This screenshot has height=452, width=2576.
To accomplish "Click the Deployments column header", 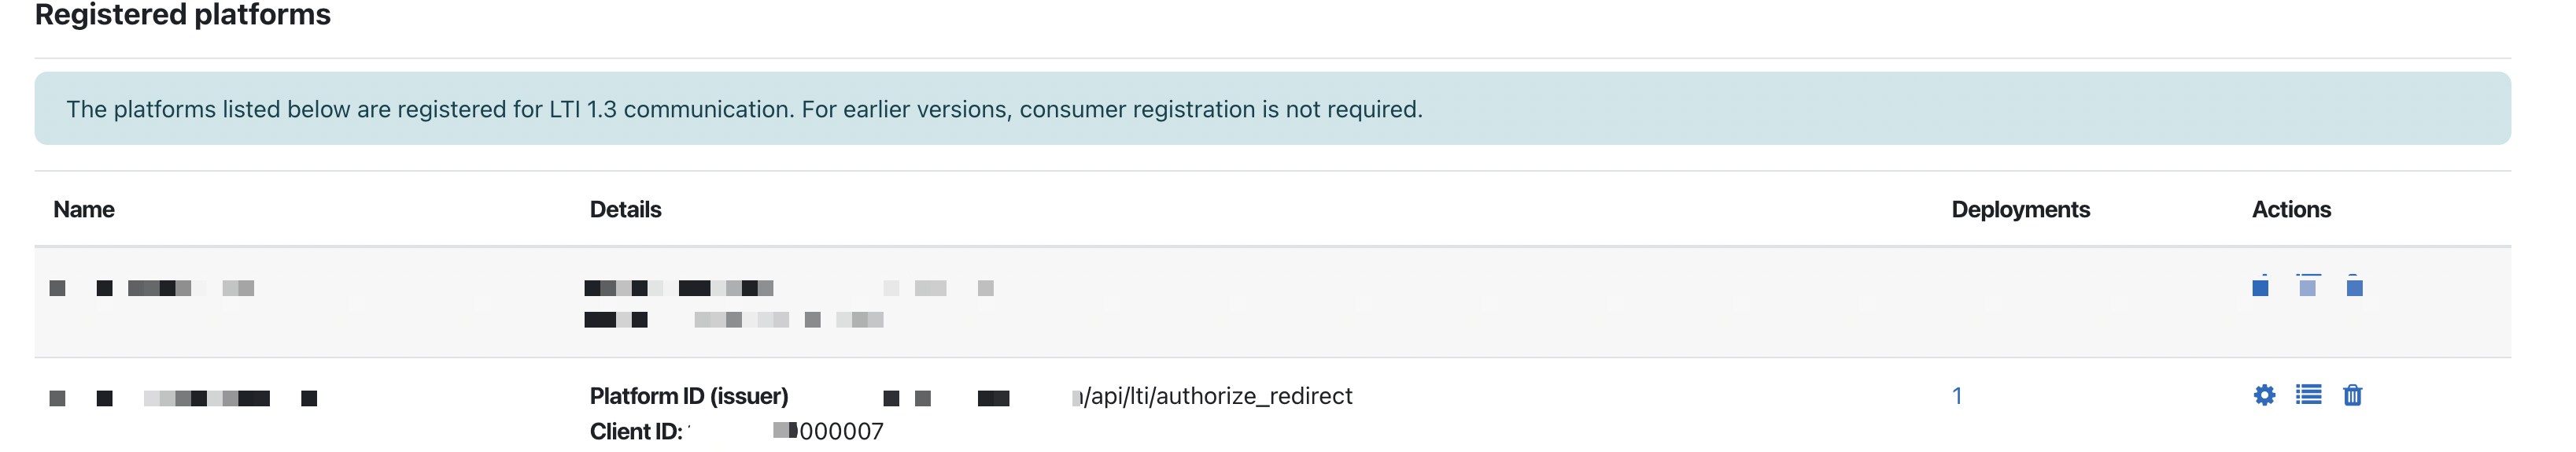I will (2020, 210).
